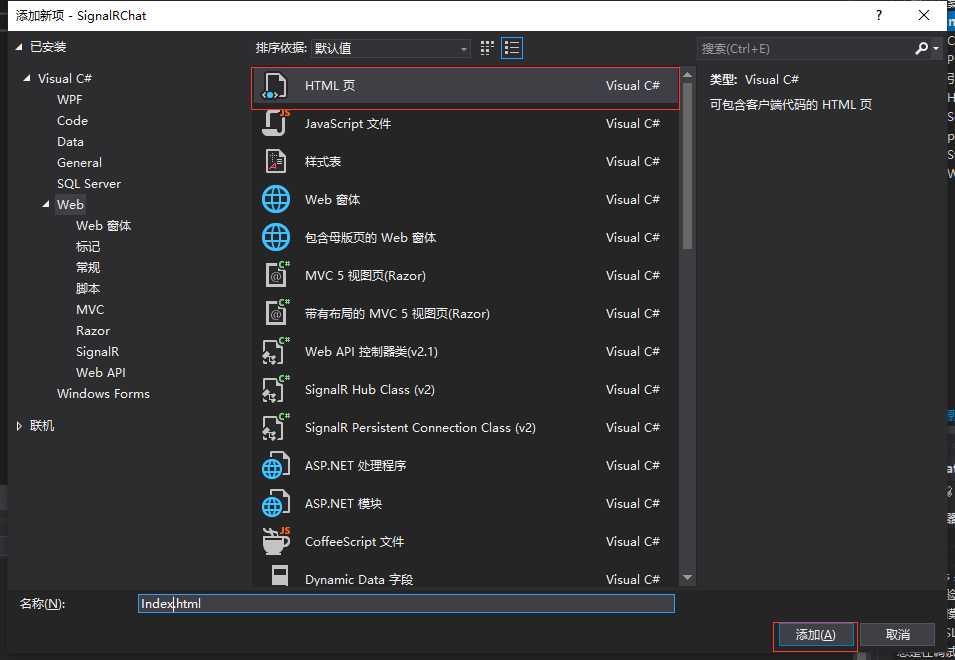This screenshot has width=955, height=660.
Task: Select the Data category
Action: 70,142
